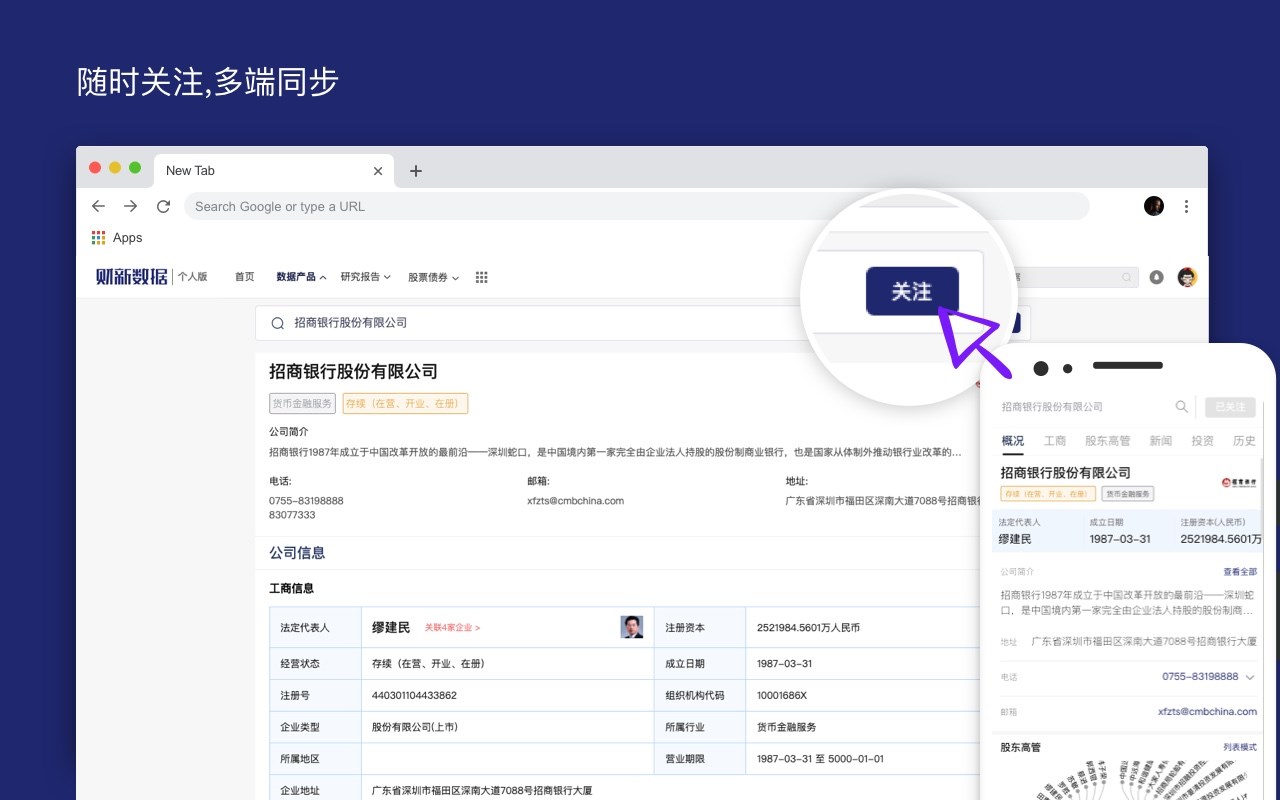Tap the search icon in the phone header
This screenshot has width=1280, height=800.
[1182, 406]
